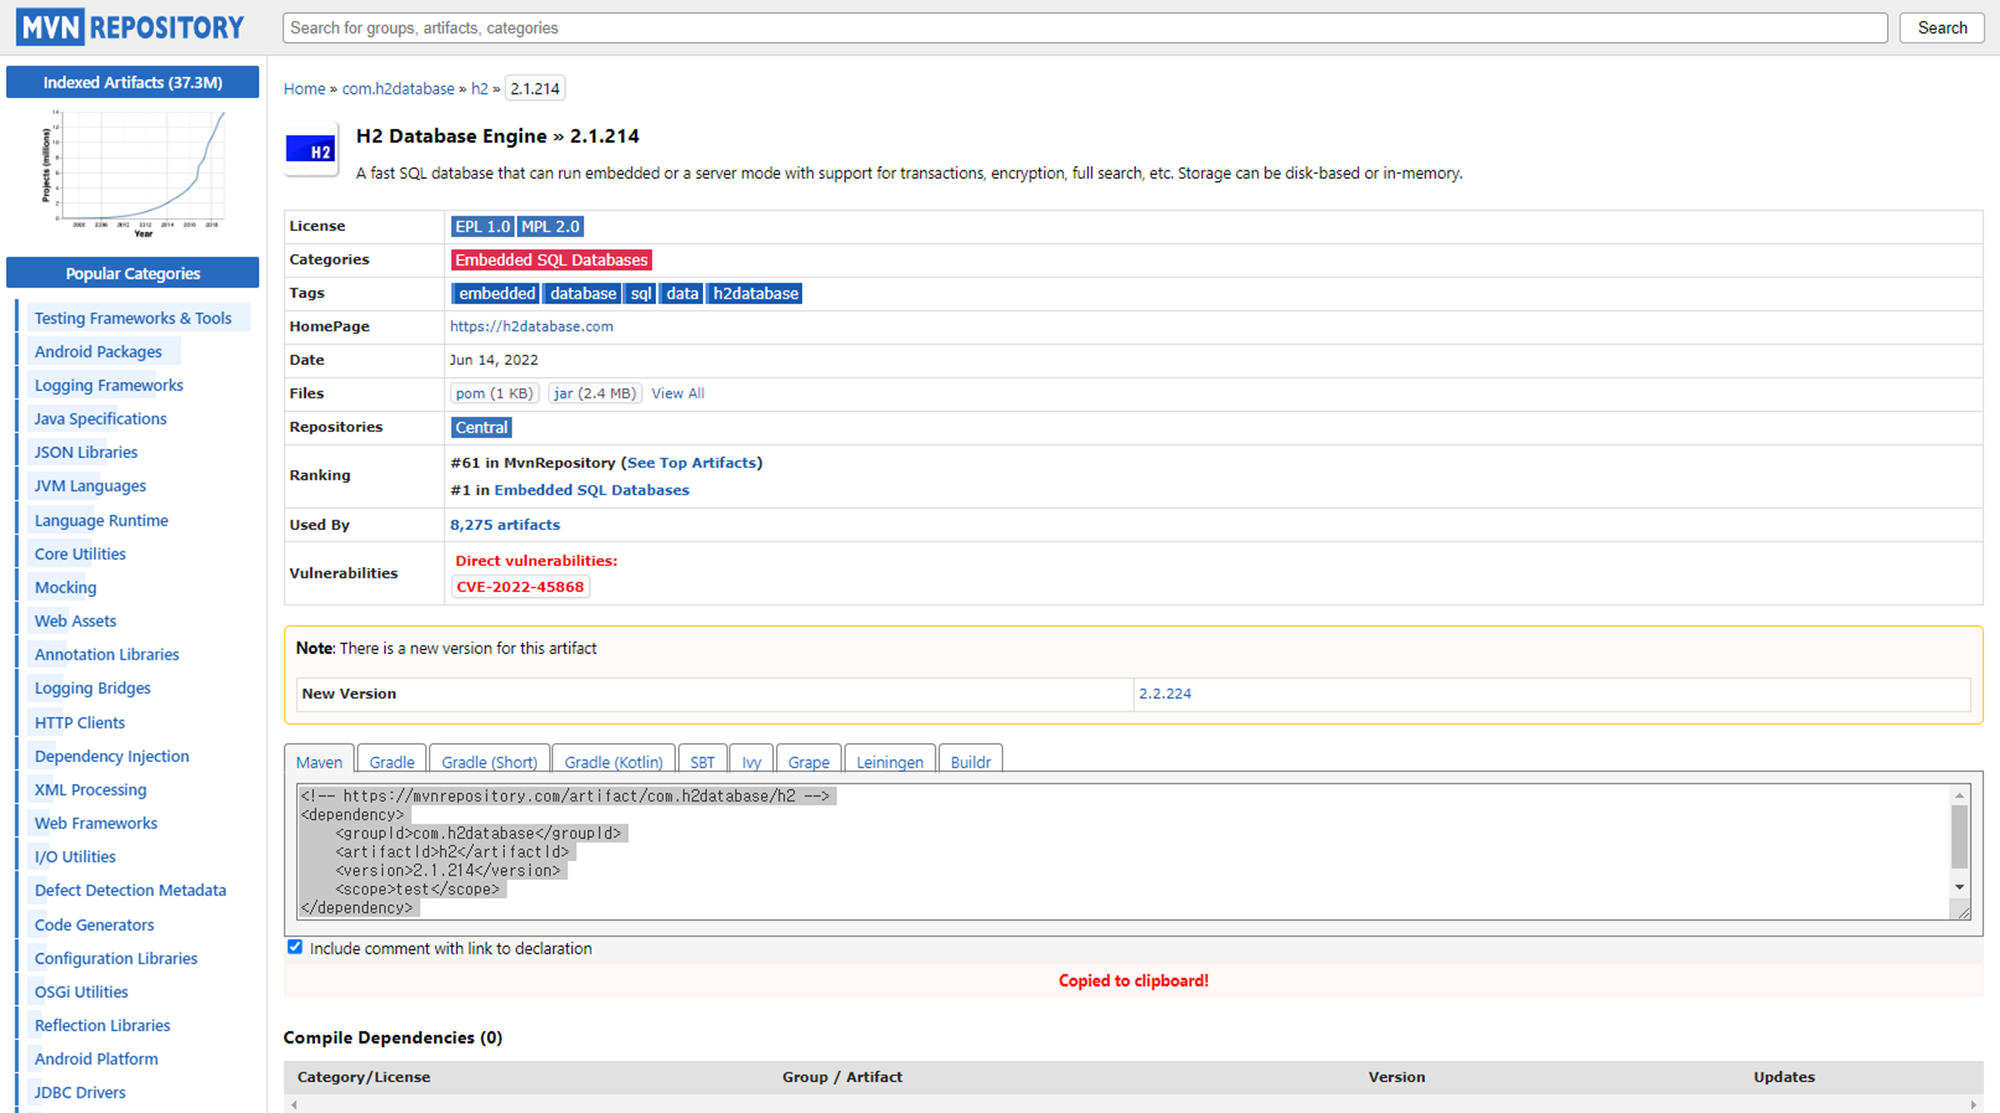
Task: Open the Buildr tab
Action: (x=970, y=761)
